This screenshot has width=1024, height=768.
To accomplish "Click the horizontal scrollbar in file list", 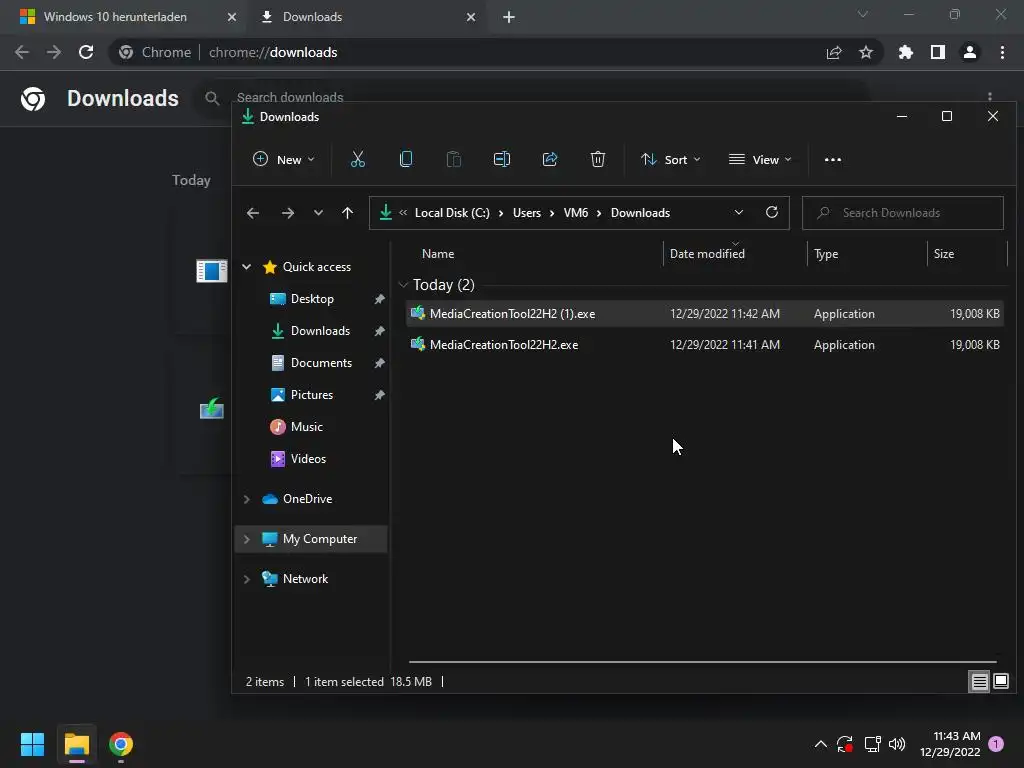I will click(x=702, y=662).
